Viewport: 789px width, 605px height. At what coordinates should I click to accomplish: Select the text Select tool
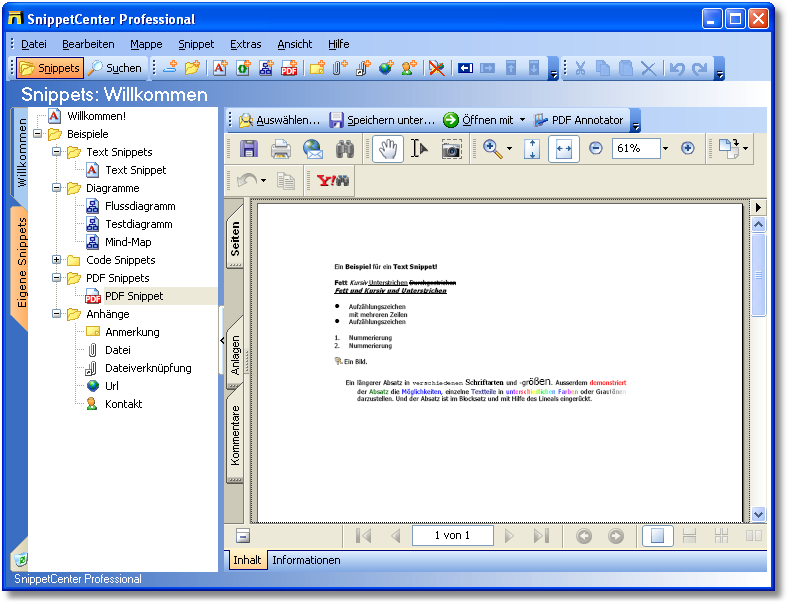(419, 149)
